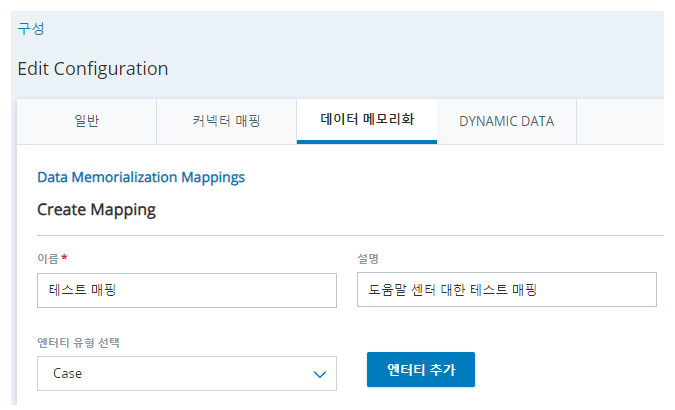The width and height of the screenshot is (675, 410).
Task: Open the 구성 breadcrumb link
Action: click(31, 28)
